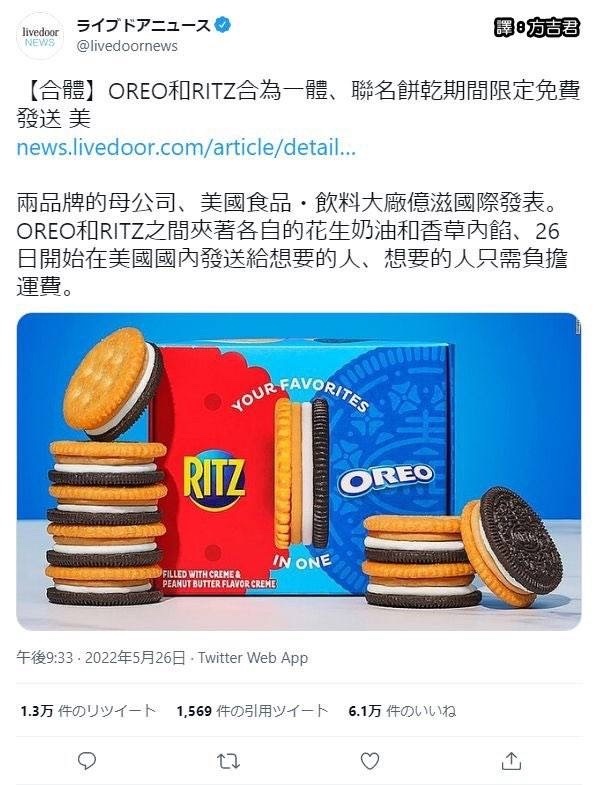598x785 pixels.
Task: Like the tweet with heart icon
Action: point(370,761)
